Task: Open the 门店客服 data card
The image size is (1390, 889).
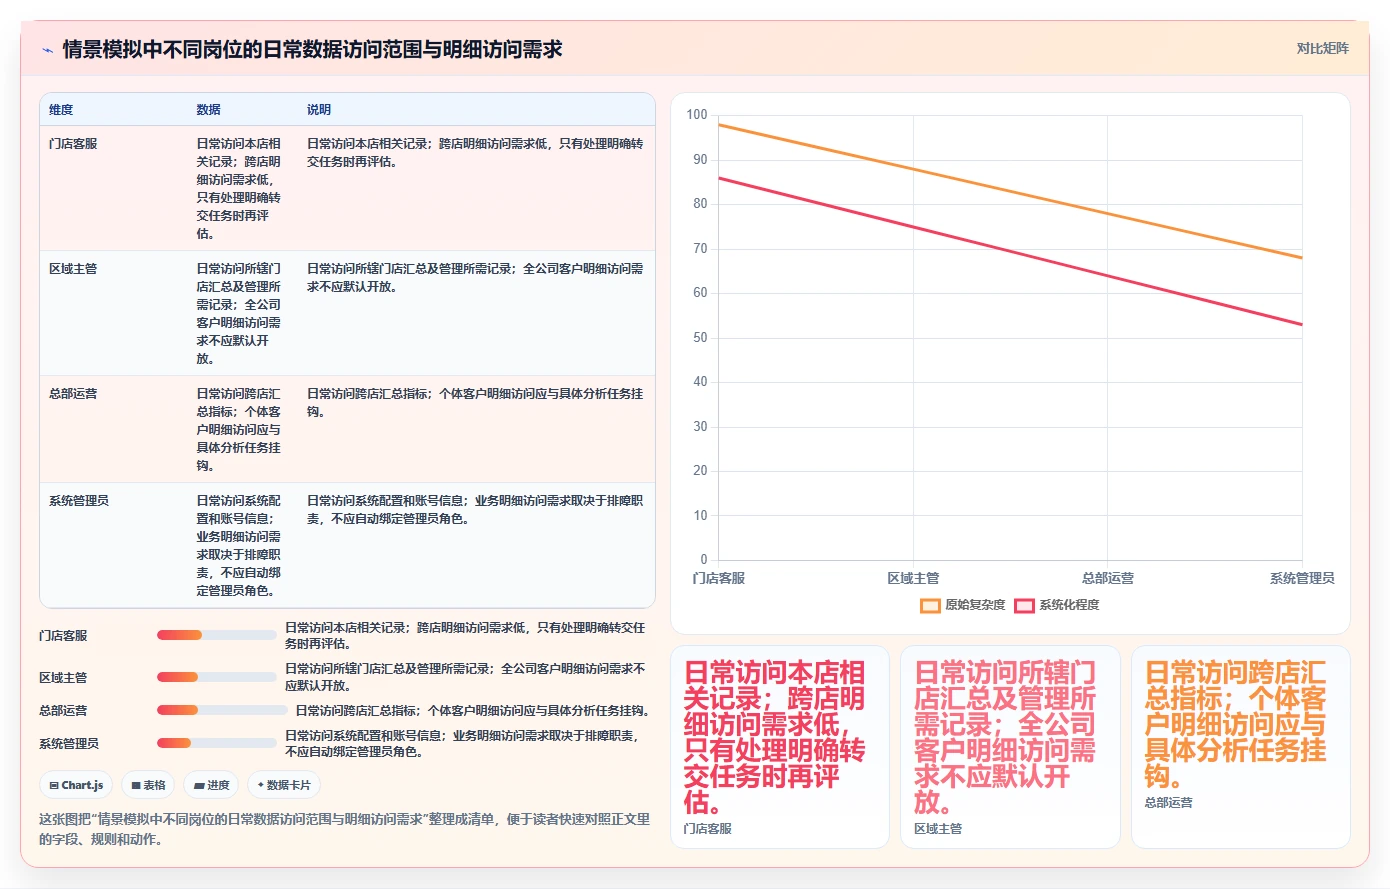Action: (780, 747)
